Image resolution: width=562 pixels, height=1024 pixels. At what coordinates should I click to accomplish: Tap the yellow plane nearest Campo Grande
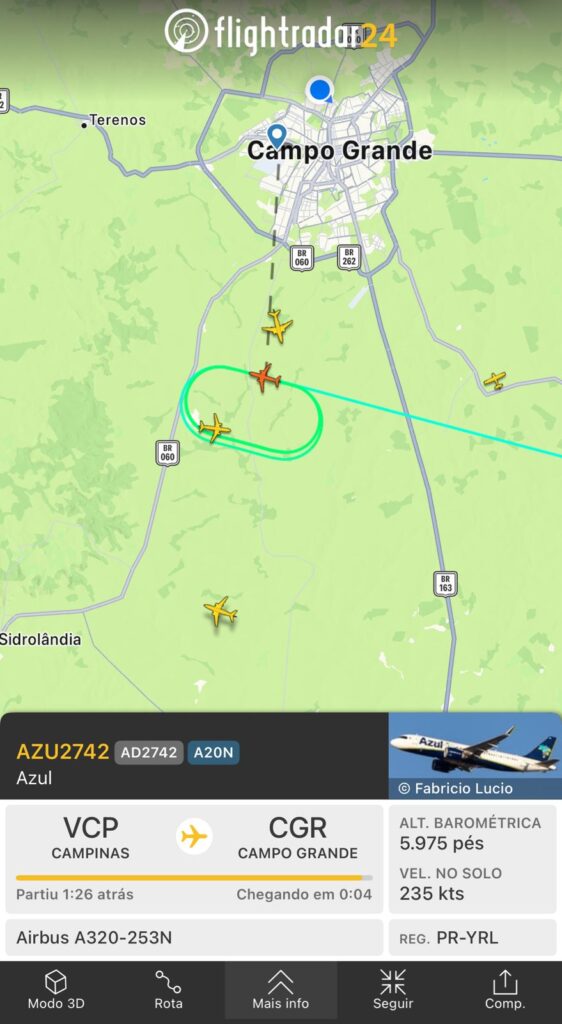pyautogui.click(x=277, y=327)
